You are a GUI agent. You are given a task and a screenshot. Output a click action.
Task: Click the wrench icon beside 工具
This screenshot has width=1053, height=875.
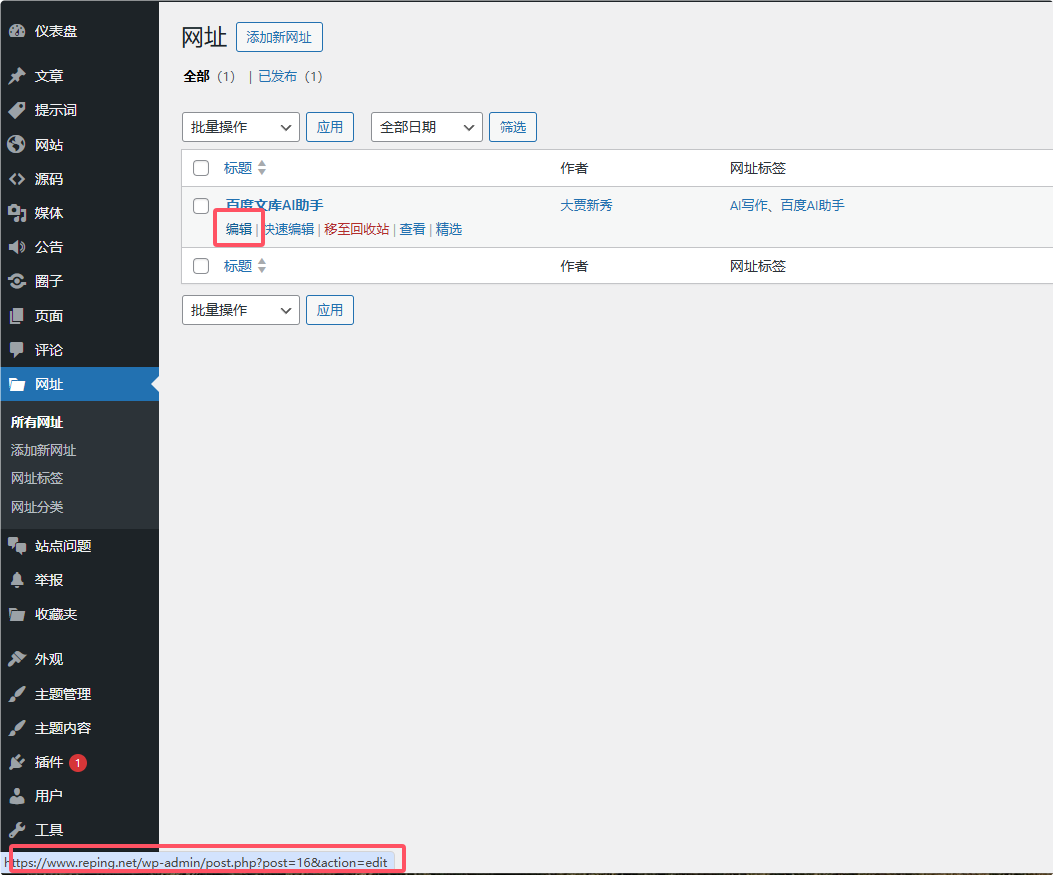(17, 831)
